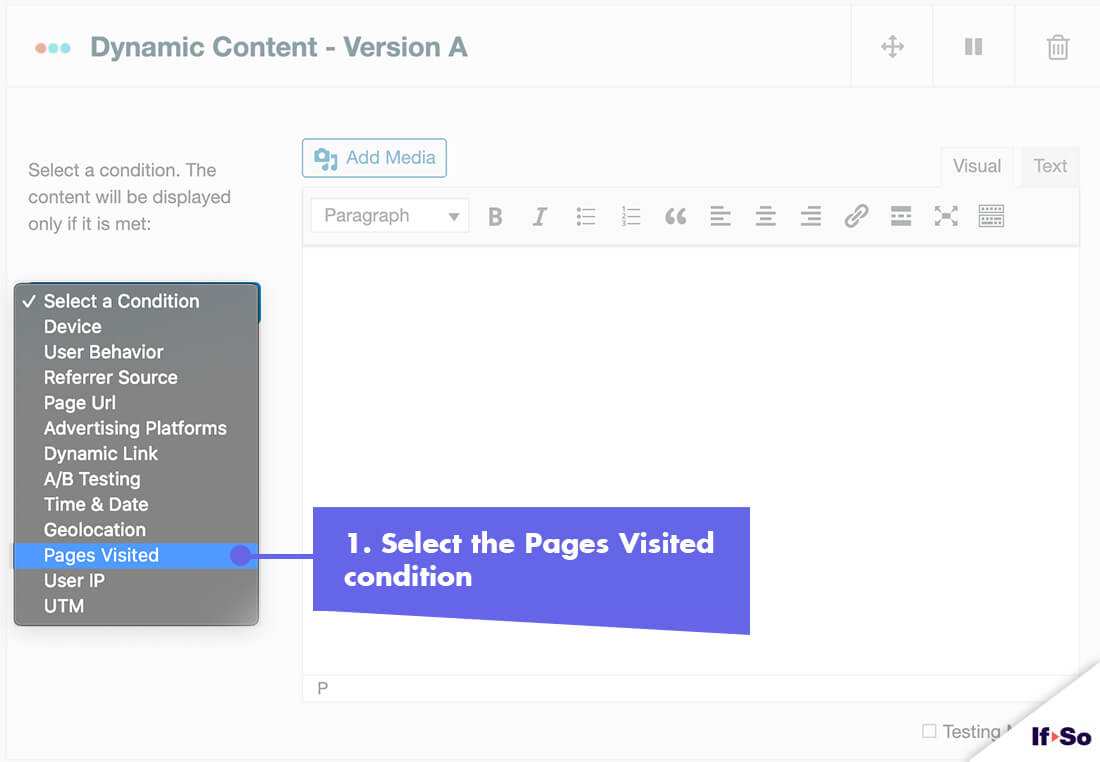Switch to the Text editor tab
The image size is (1100, 762).
(x=1049, y=166)
